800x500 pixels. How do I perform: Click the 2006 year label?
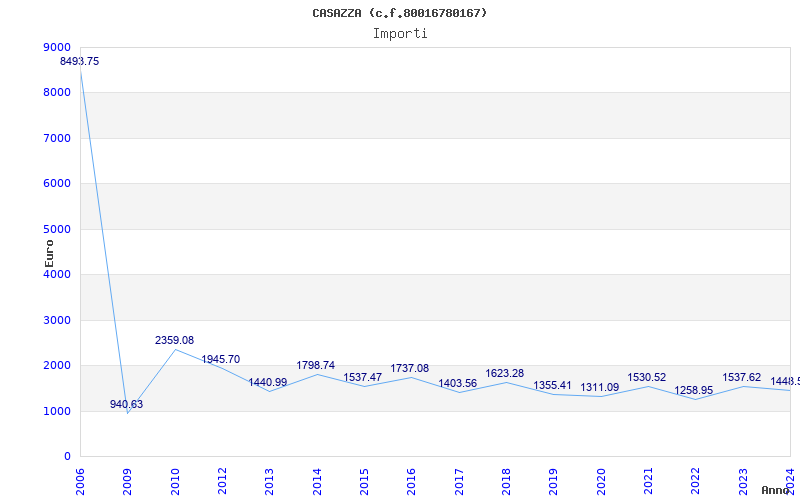pos(80,482)
